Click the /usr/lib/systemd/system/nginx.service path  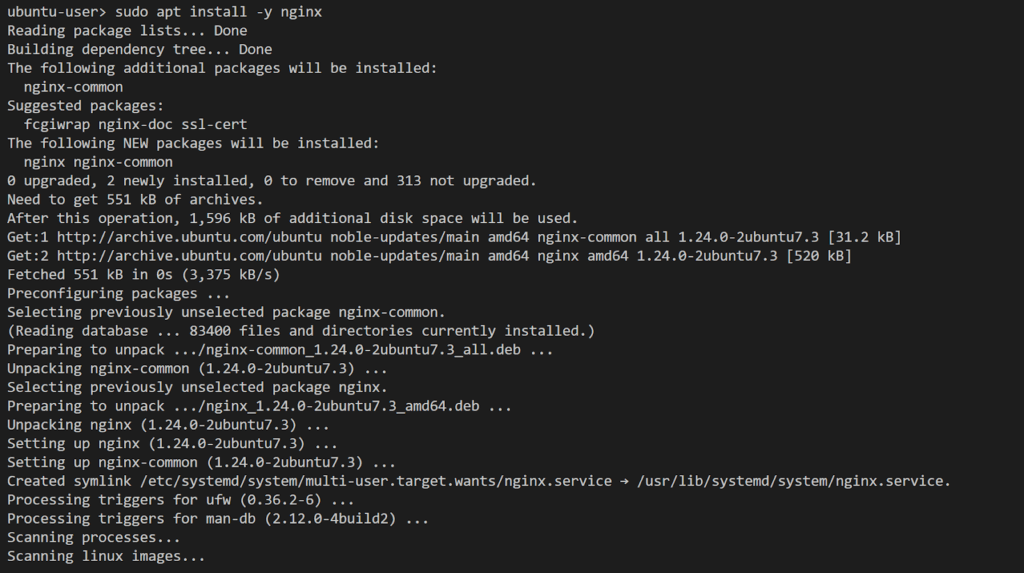click(794, 482)
